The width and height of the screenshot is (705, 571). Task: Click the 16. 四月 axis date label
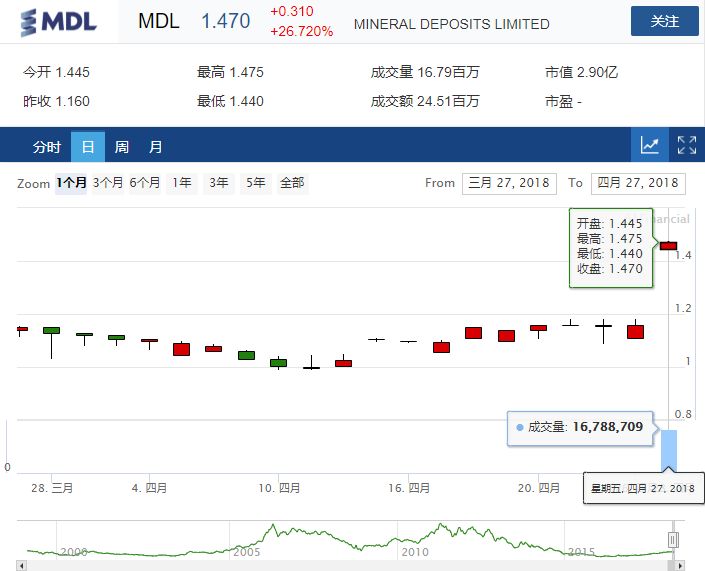pyautogui.click(x=409, y=488)
